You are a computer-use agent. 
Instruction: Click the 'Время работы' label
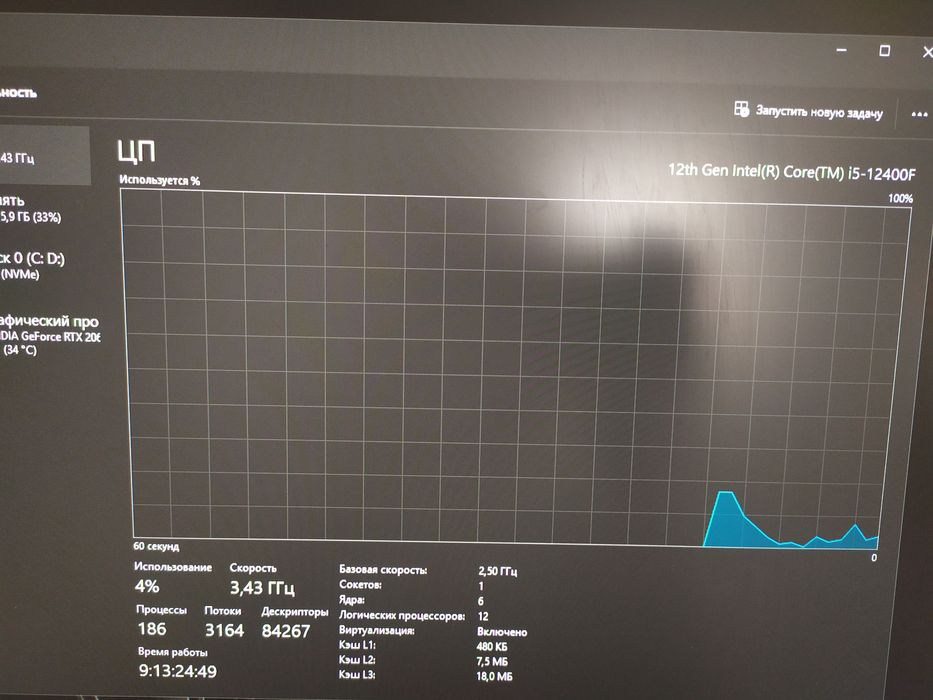coord(173,652)
